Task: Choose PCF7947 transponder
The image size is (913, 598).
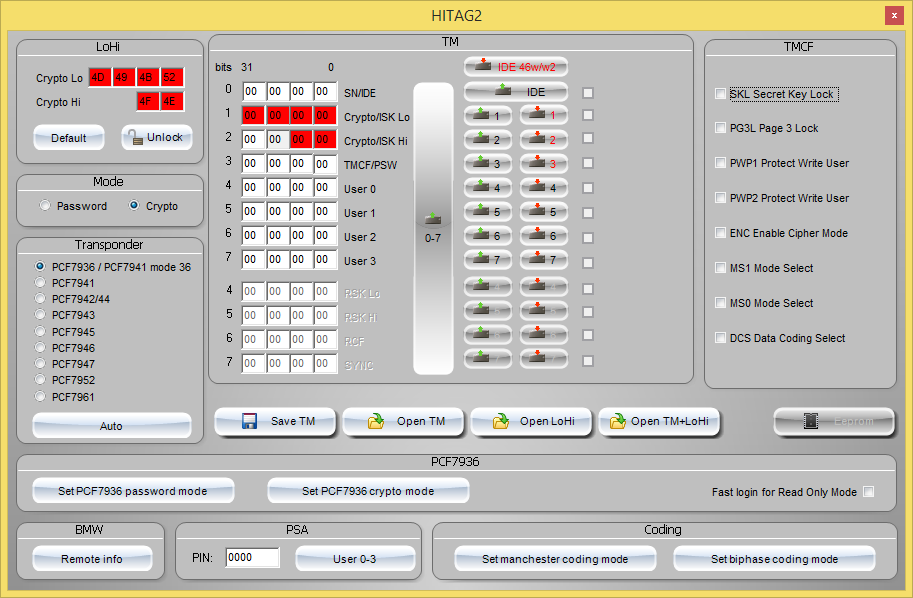Action: [x=40, y=363]
